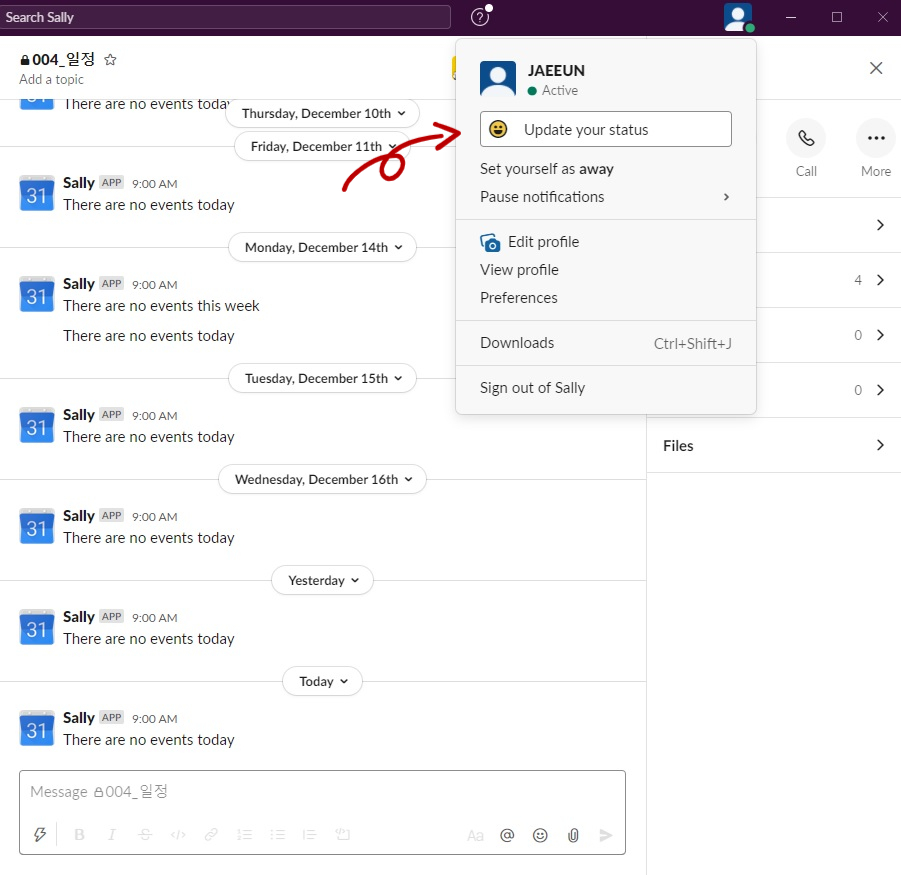Open the user avatar in title bar
The image size is (901, 875).
(x=738, y=17)
